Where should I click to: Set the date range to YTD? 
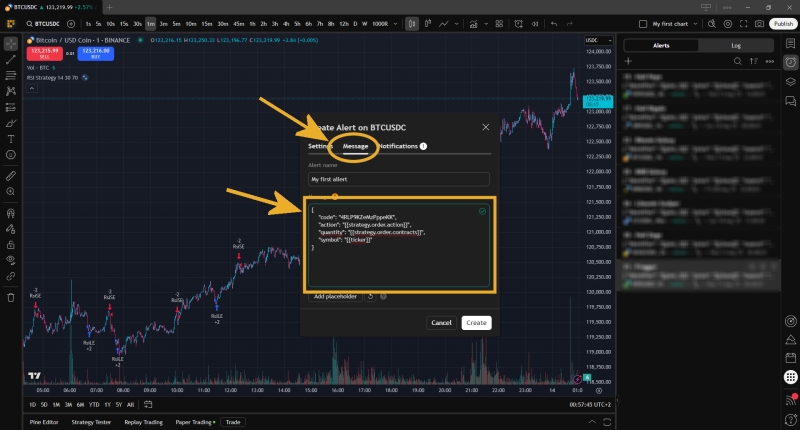click(x=94, y=404)
